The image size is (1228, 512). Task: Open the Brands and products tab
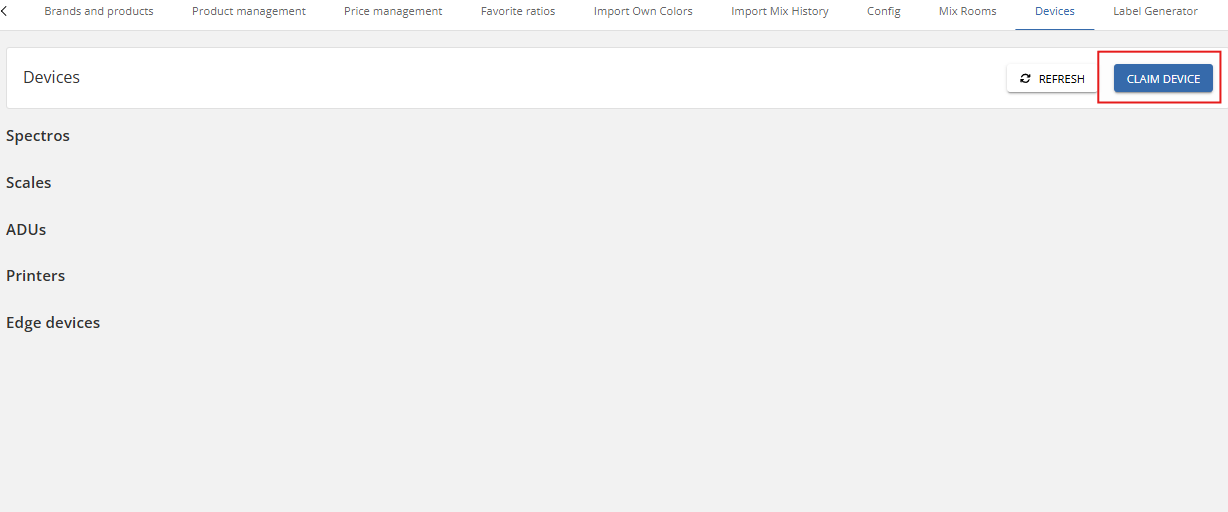pyautogui.click(x=99, y=12)
